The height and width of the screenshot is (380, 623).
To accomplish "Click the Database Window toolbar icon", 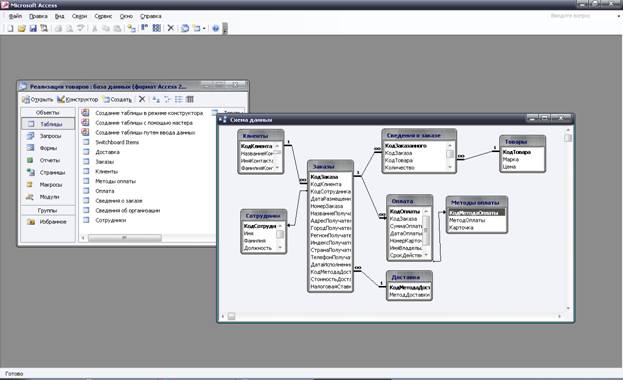I will 185,28.
